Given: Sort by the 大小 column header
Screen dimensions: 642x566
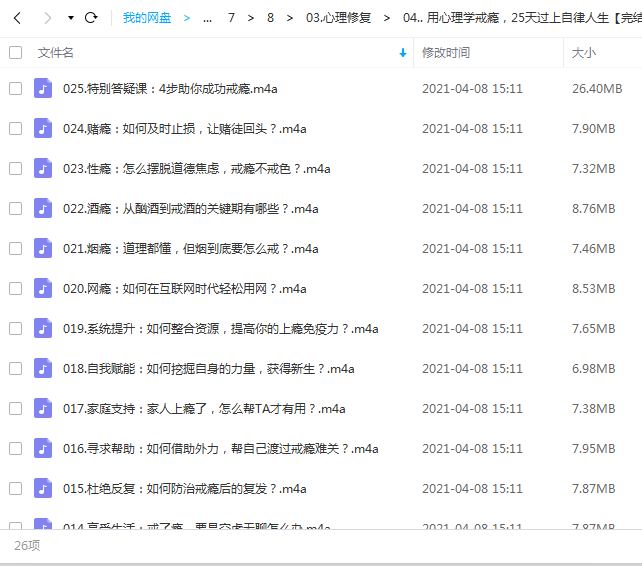Looking at the screenshot, I should coord(584,53).
